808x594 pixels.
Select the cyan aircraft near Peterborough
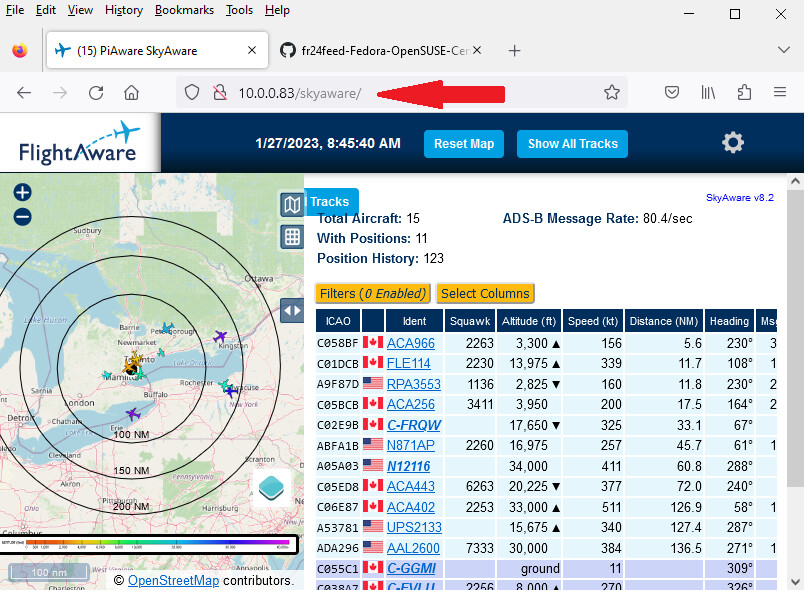coord(167,328)
